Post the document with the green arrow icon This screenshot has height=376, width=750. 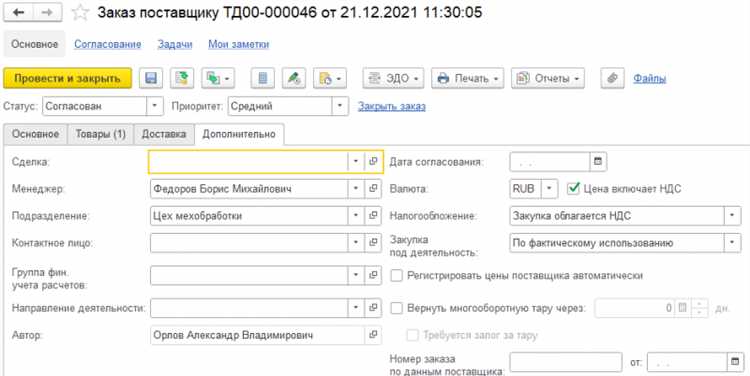[182, 78]
